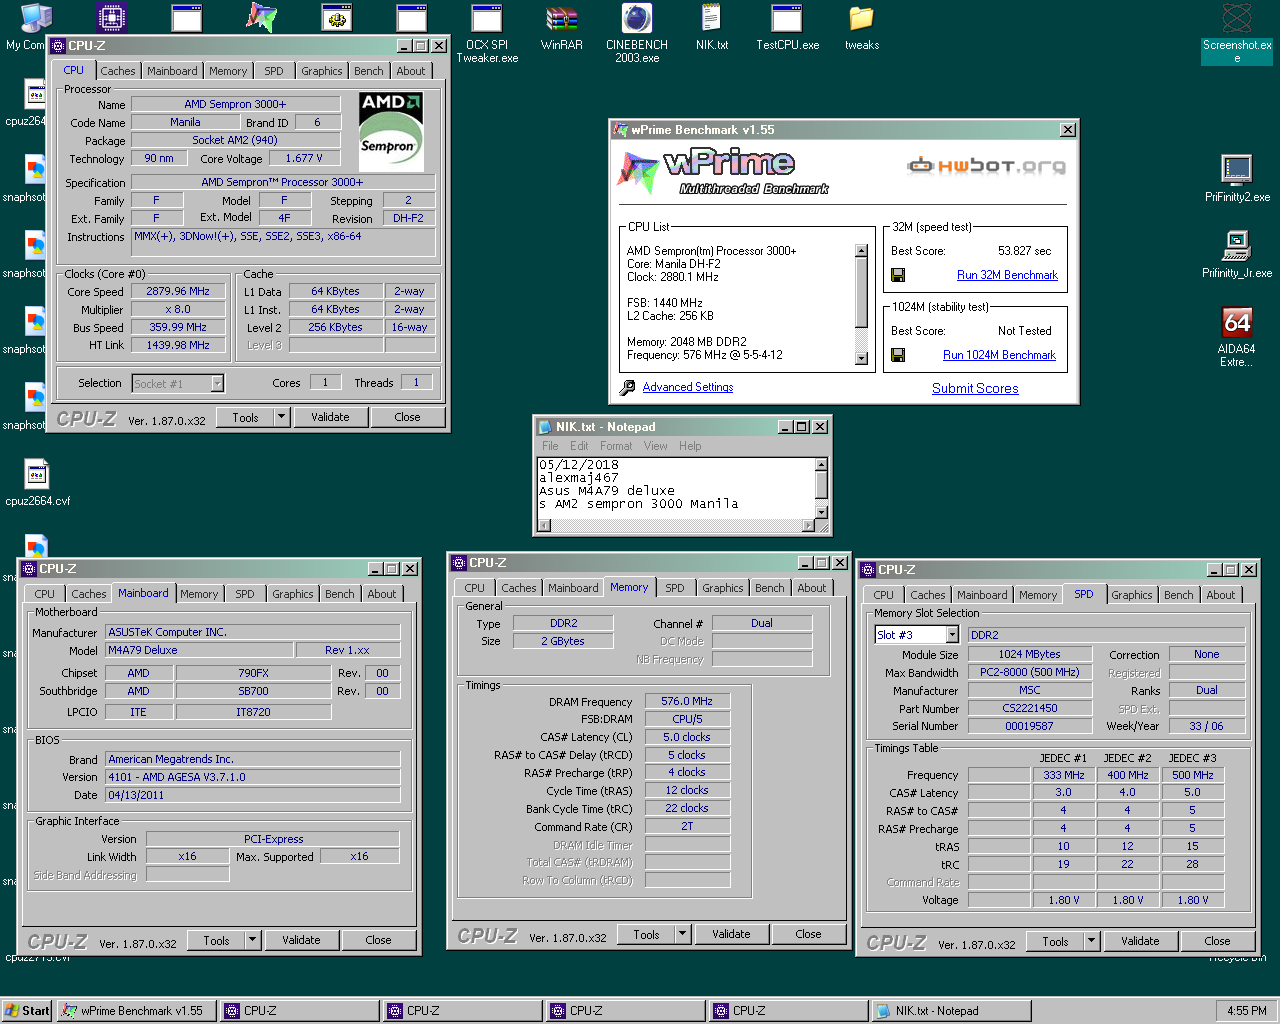Expand Tools arrow in SPD CPU-Z window
Screen dimensions: 1280x1024
coord(1091,941)
